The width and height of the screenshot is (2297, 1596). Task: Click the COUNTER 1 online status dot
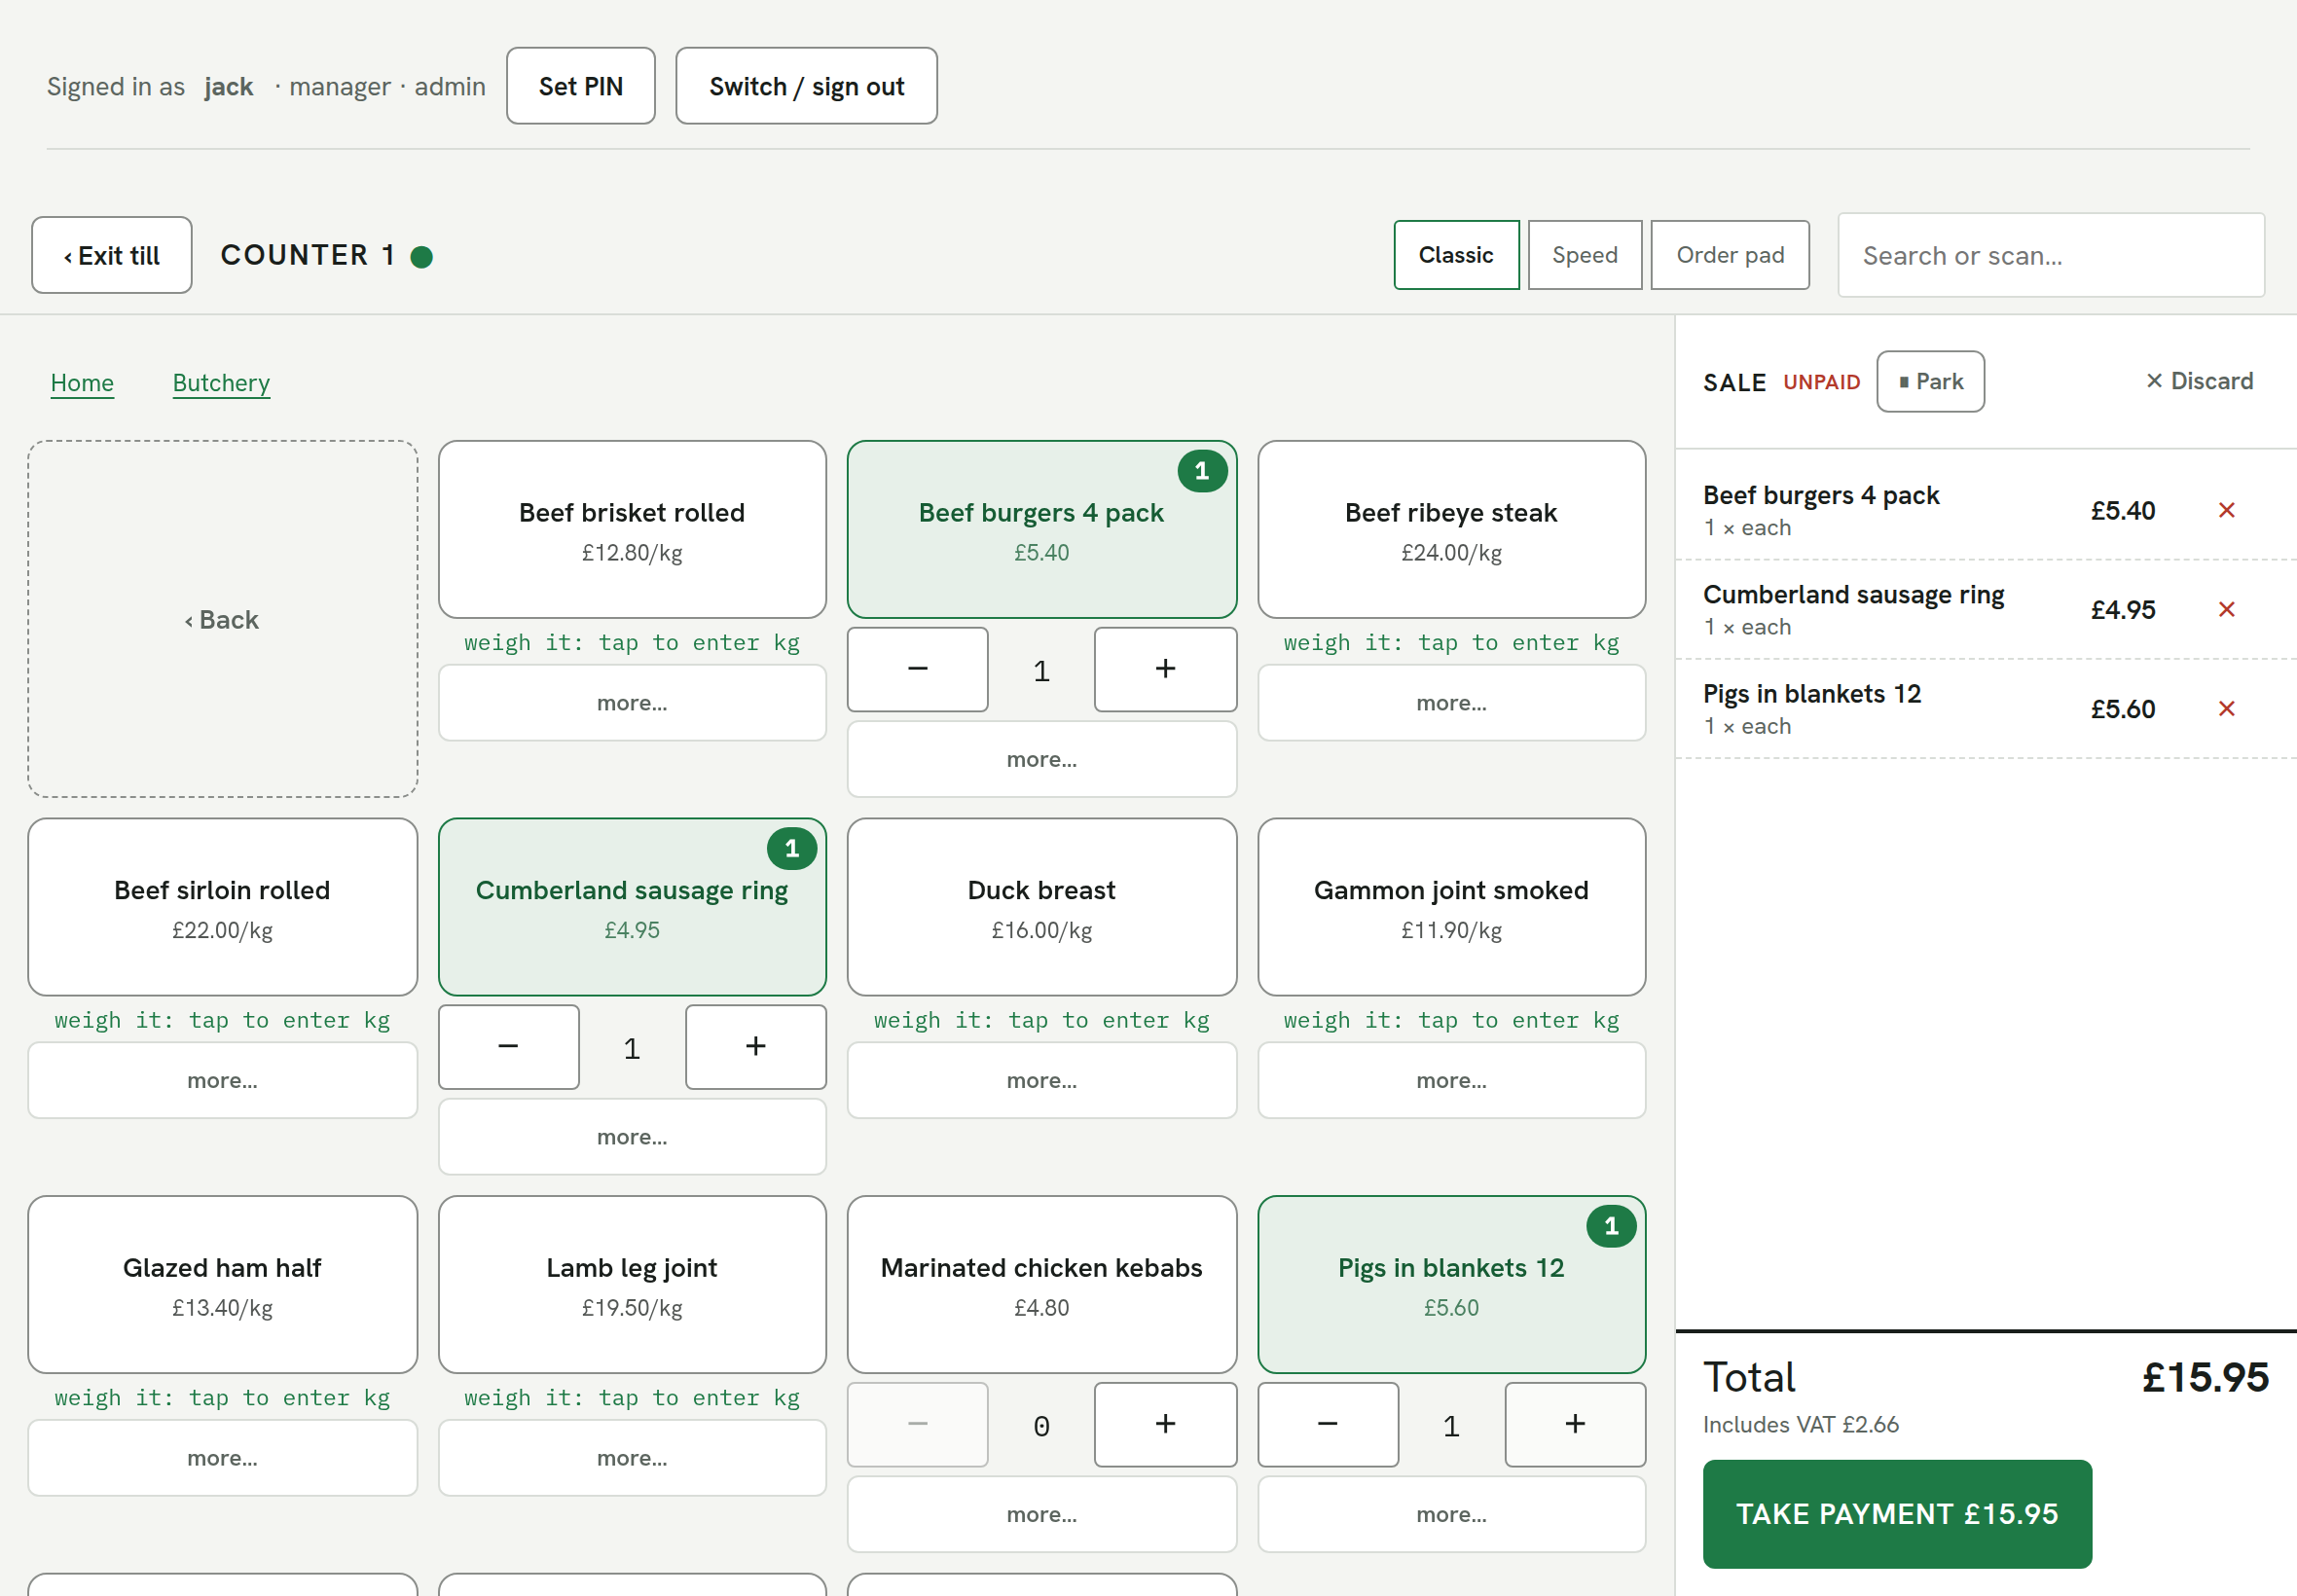tap(422, 257)
